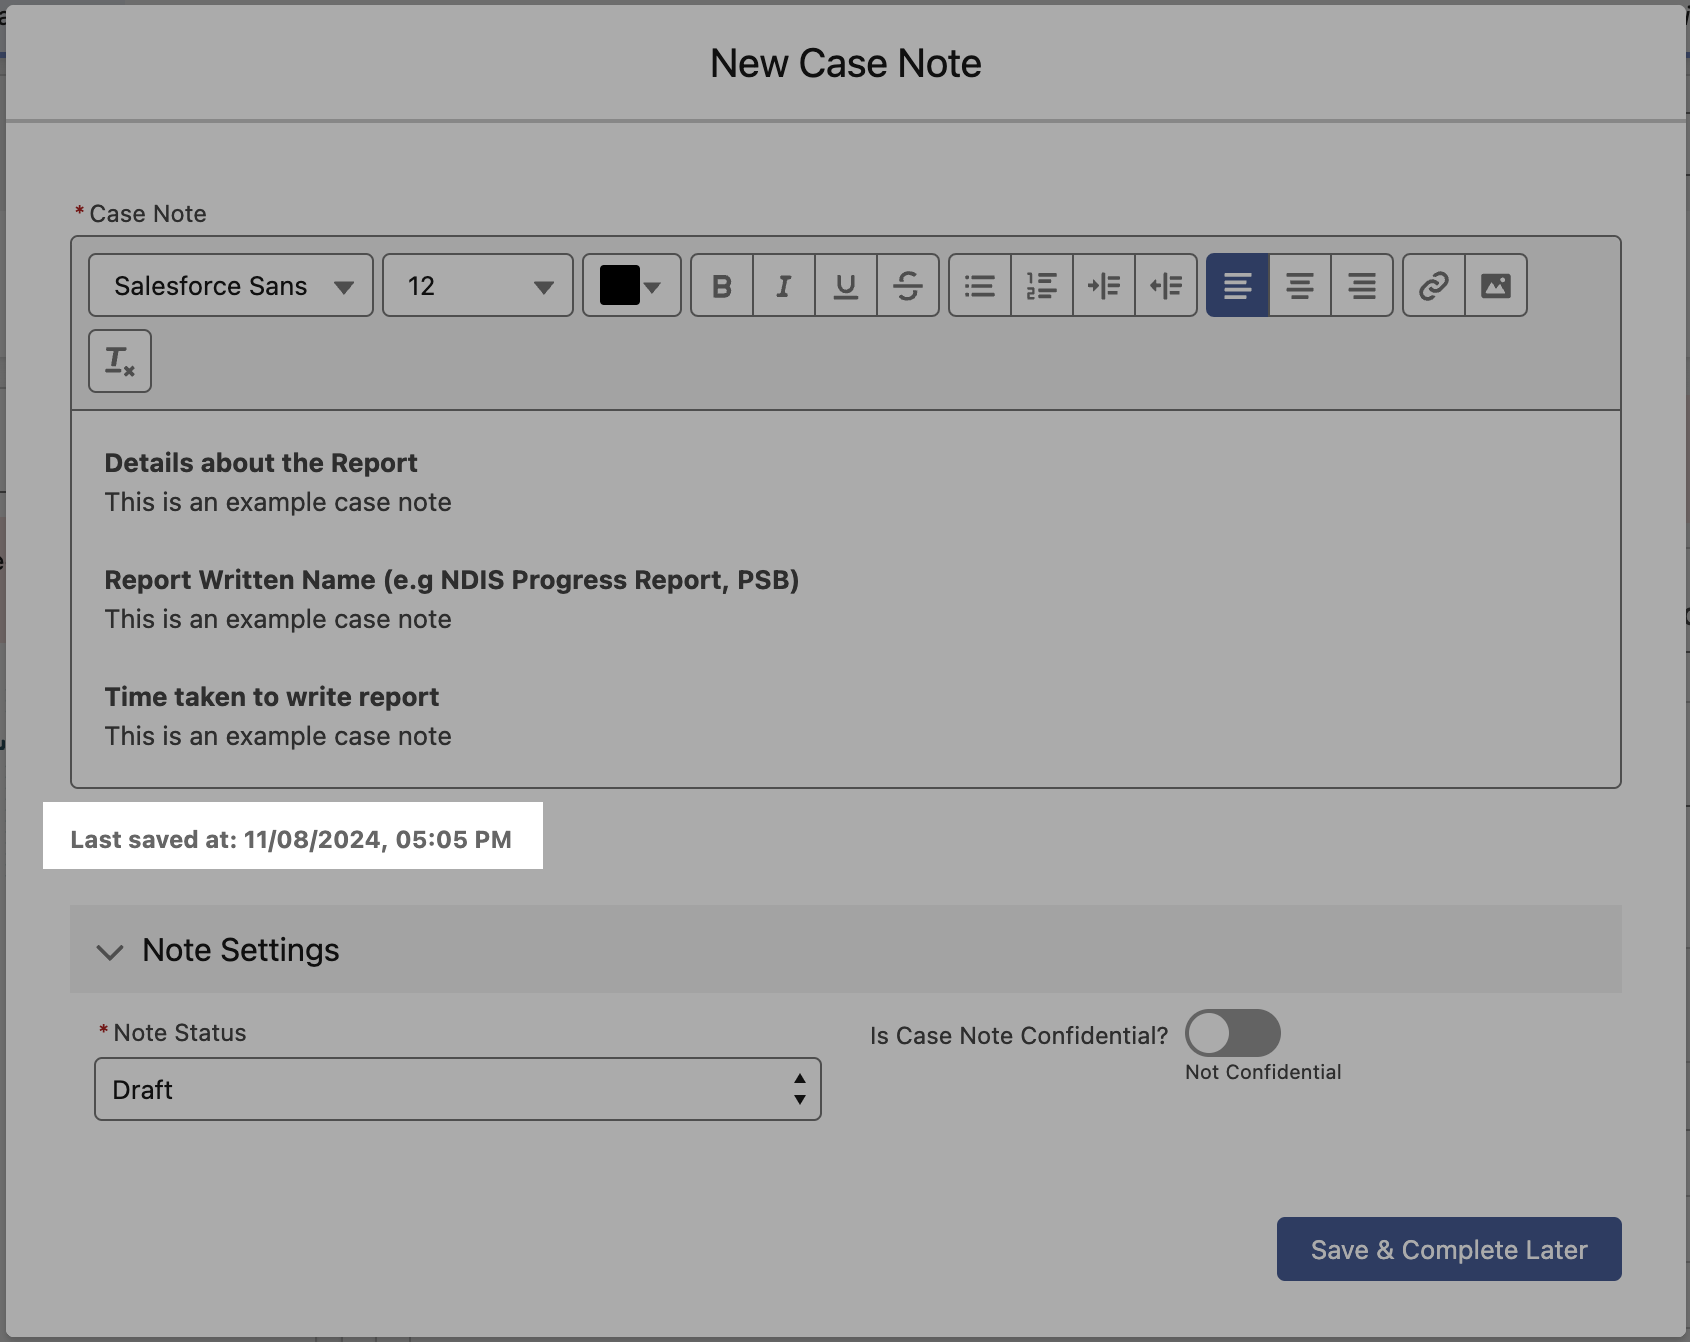Insert an image into note
The height and width of the screenshot is (1342, 1690).
coord(1495,286)
